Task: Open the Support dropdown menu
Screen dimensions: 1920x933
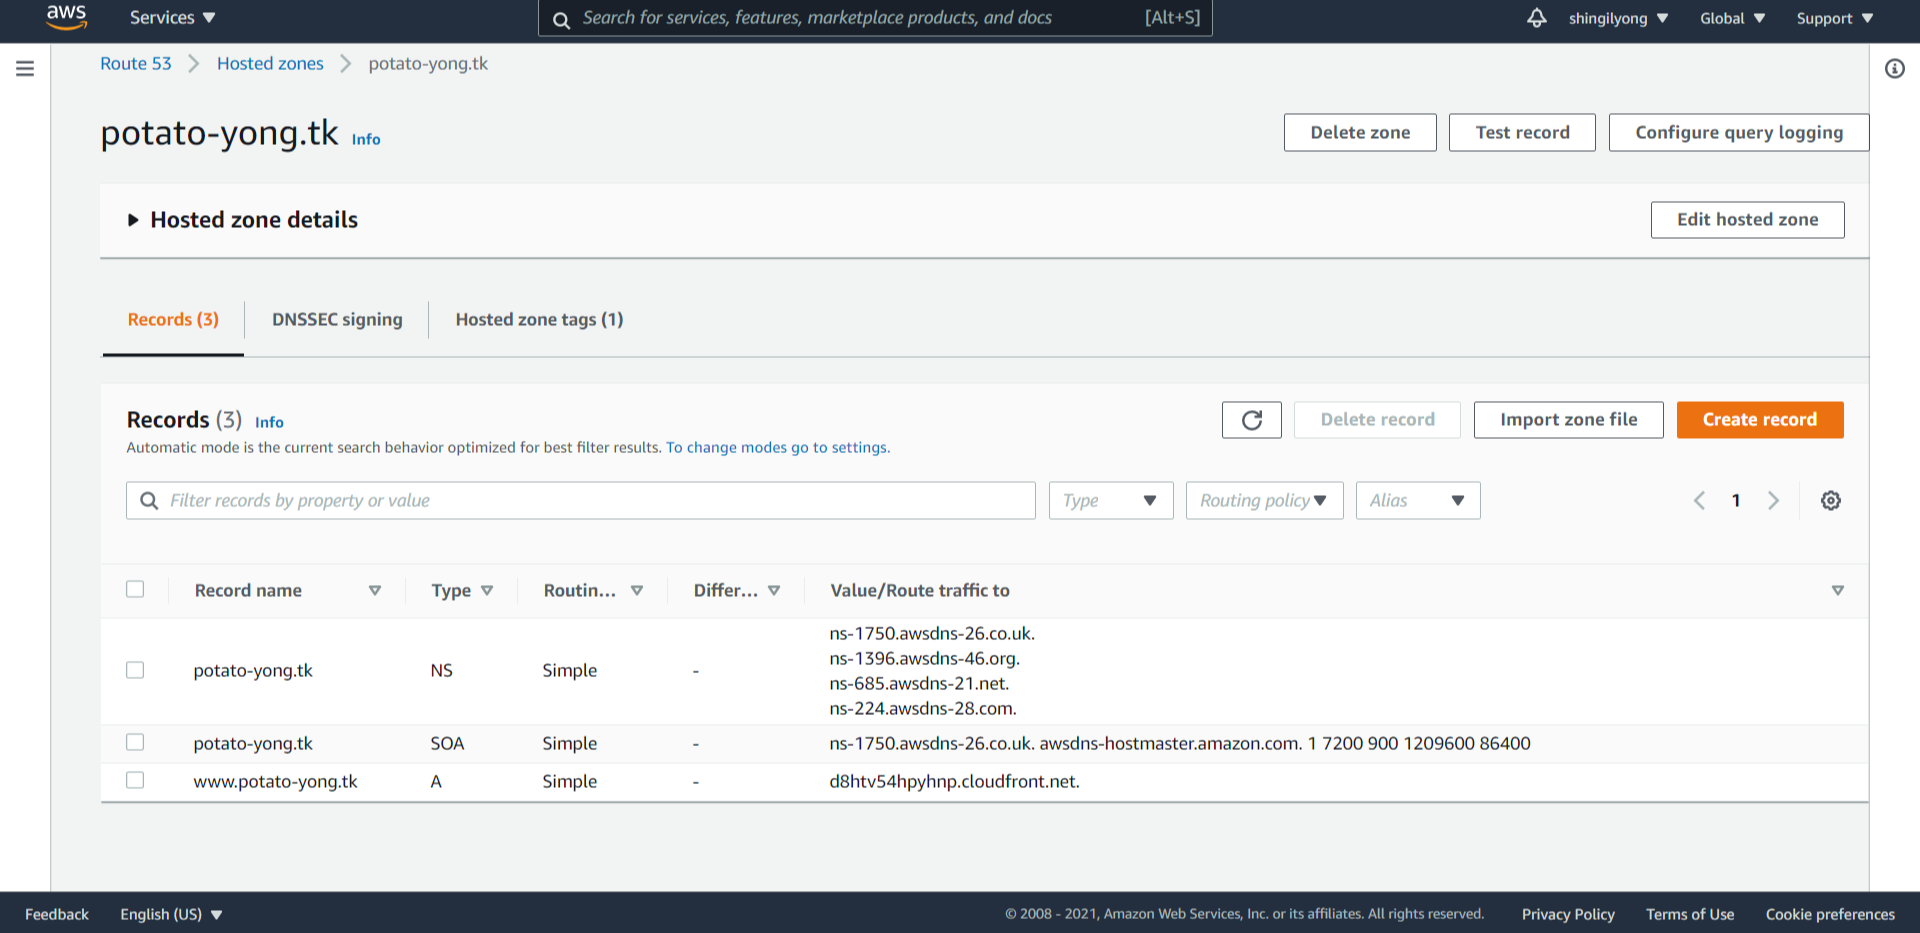Action: pyautogui.click(x=1834, y=18)
